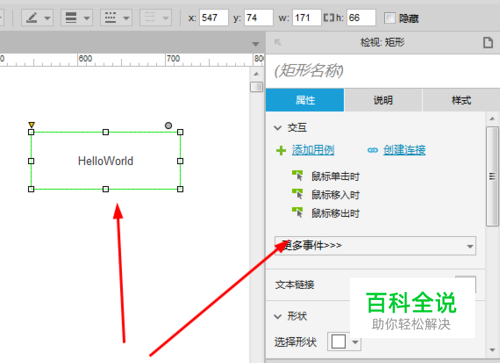This screenshot has height=363, width=500.
Task: Switch to the 样式 tab
Action: (x=461, y=100)
